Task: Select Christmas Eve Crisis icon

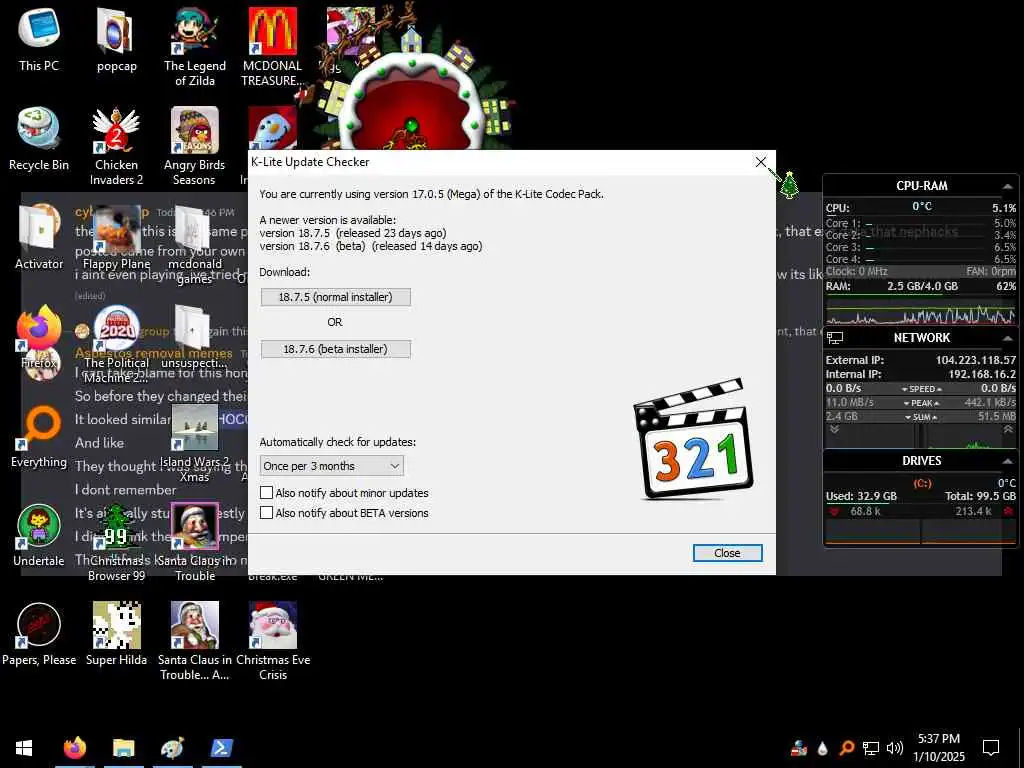Action: pos(272,641)
